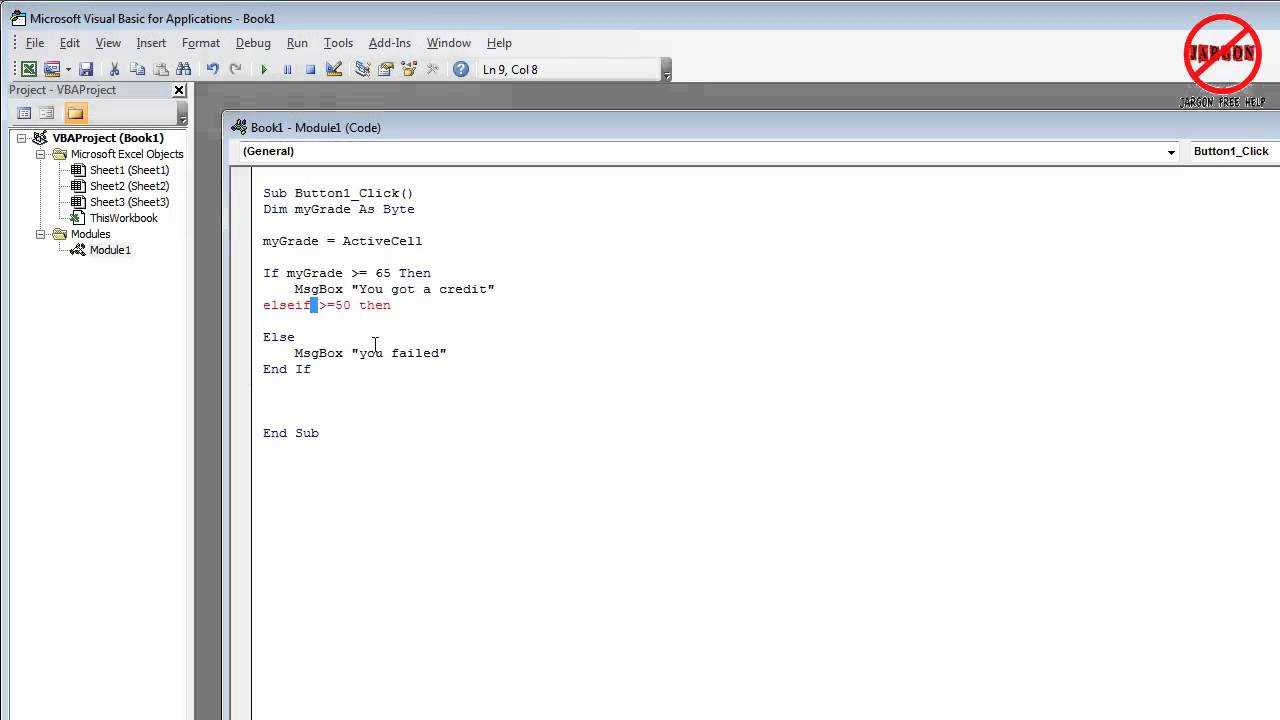Click the Insert UserForm toolbar icon
1280x720 pixels.
tap(51, 69)
